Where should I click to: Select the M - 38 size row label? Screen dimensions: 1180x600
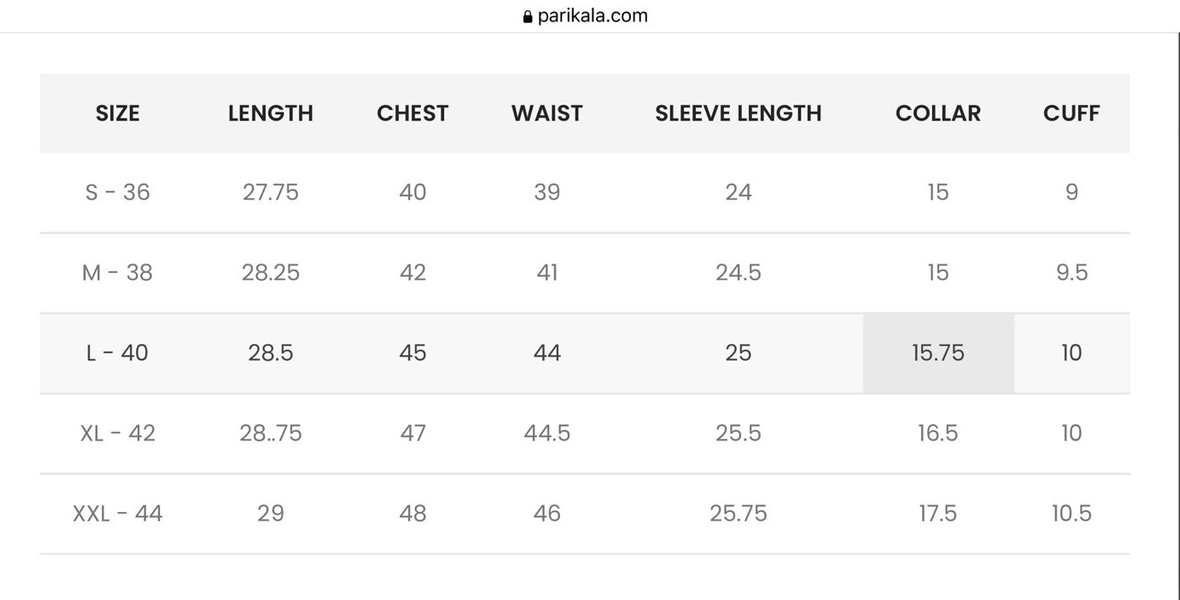[x=117, y=273]
